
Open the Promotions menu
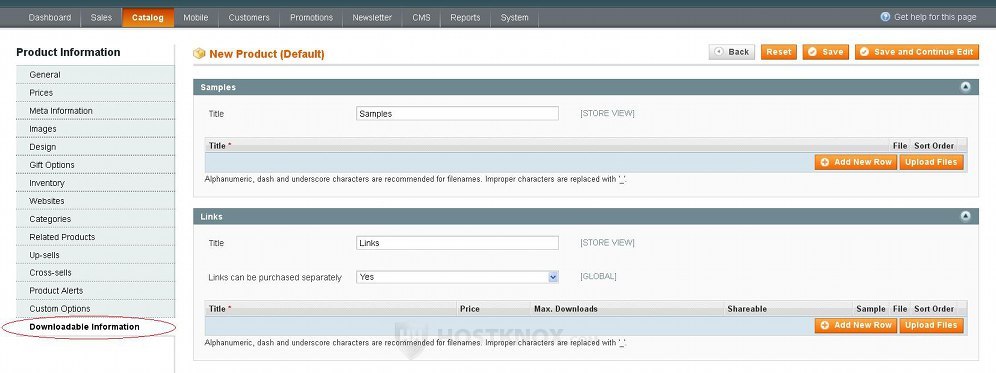(311, 18)
